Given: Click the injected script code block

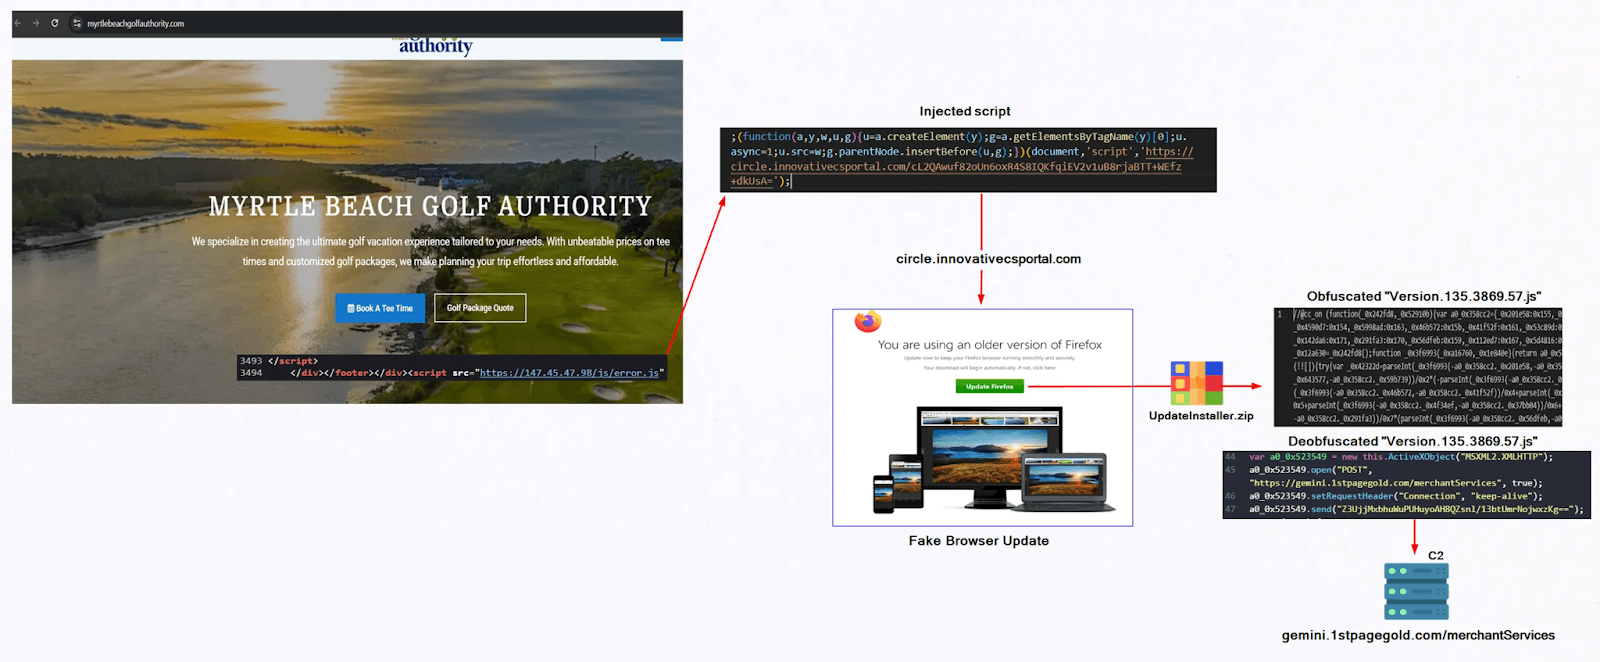Looking at the screenshot, I should 968,160.
